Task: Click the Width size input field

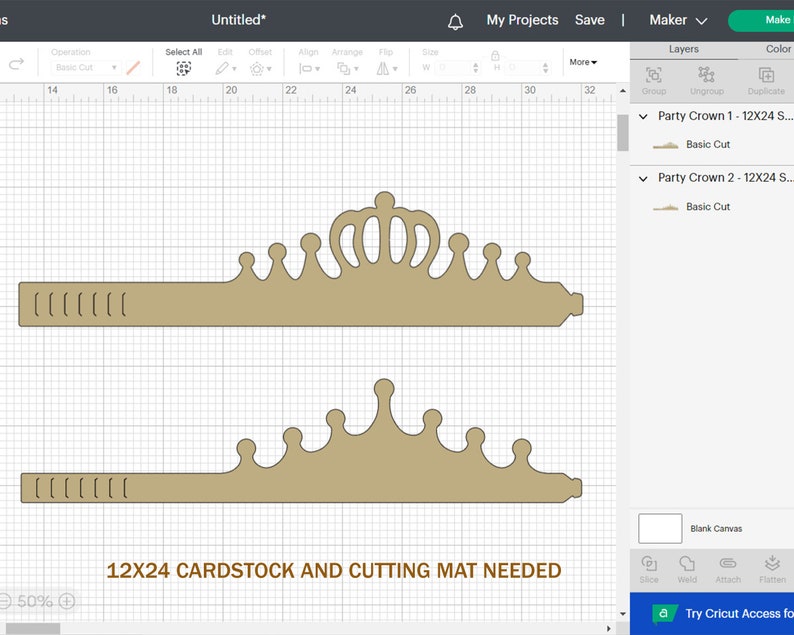Action: pyautogui.click(x=451, y=67)
